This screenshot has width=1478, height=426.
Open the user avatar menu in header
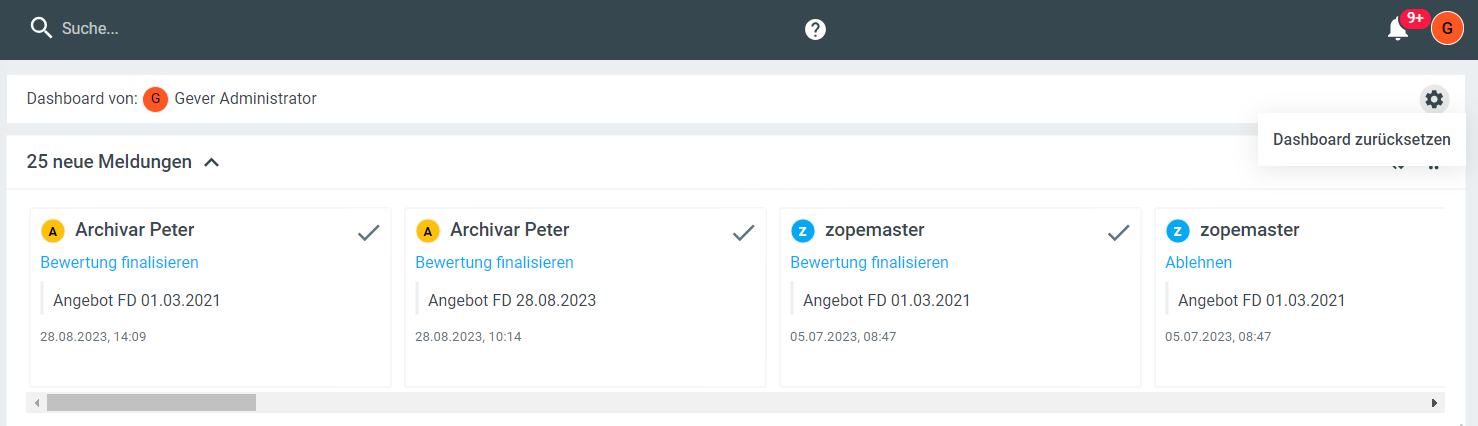1447,29
